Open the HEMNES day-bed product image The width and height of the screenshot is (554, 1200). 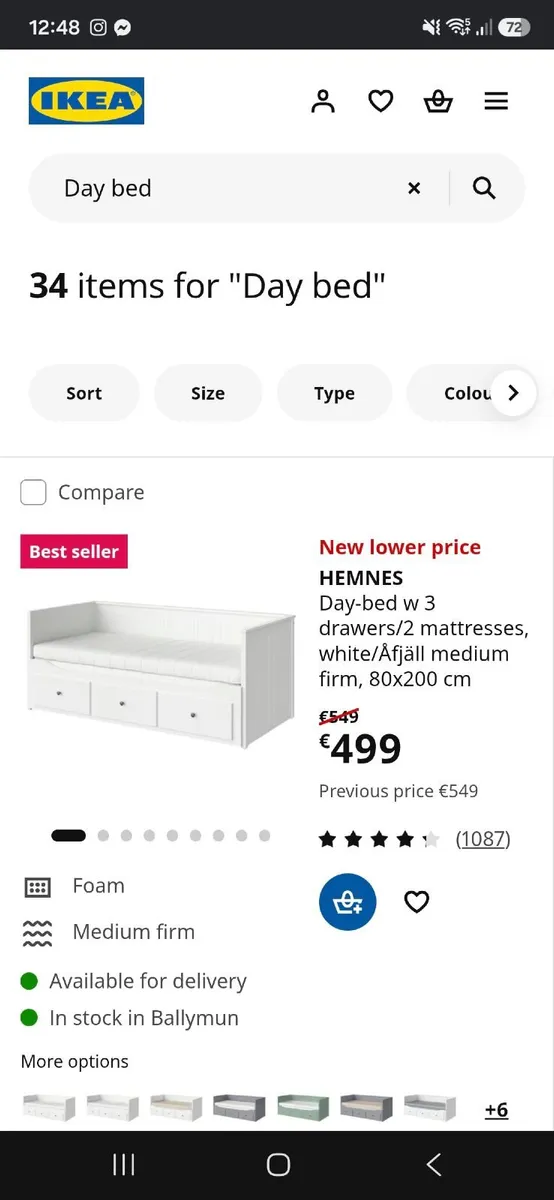coord(161,673)
